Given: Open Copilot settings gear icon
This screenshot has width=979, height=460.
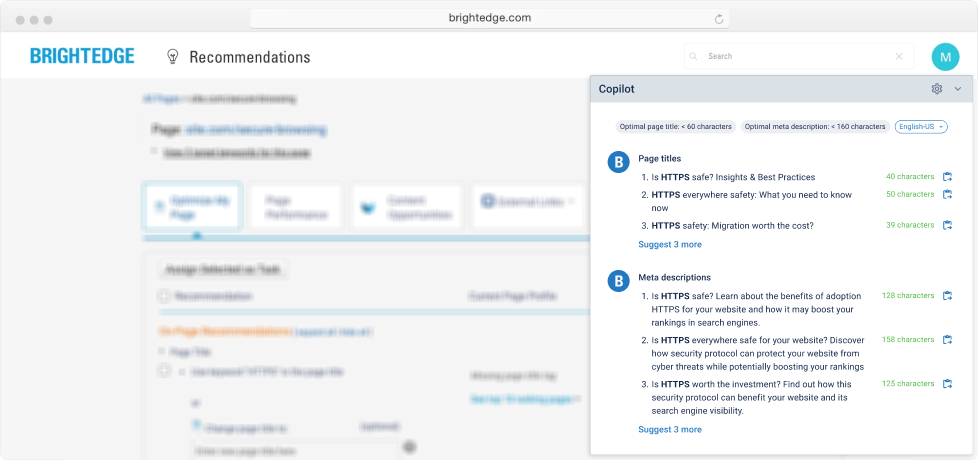Looking at the screenshot, I should pos(937,89).
